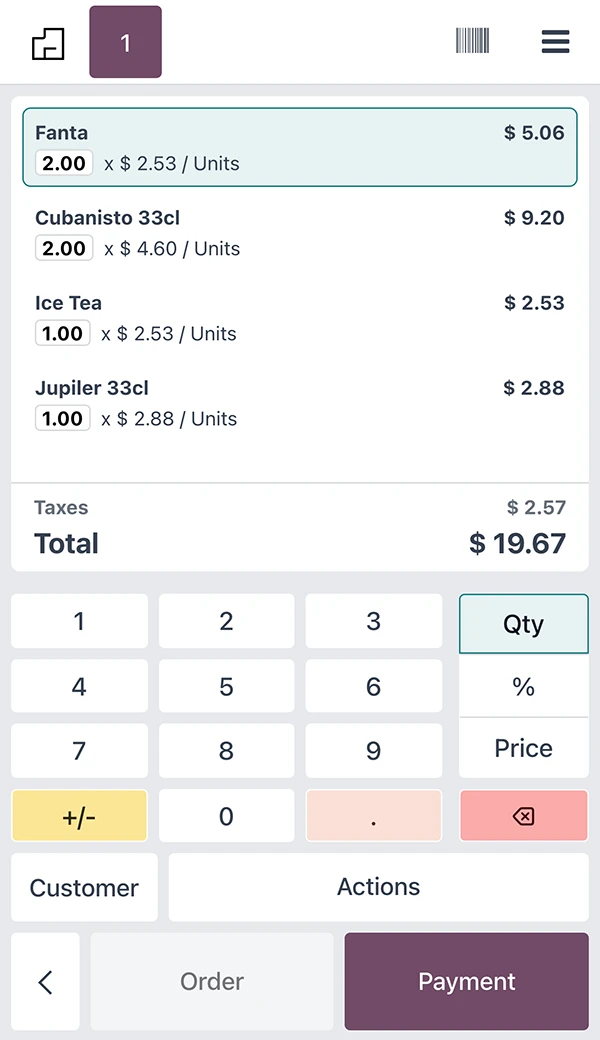Open the hamburger menu

pyautogui.click(x=555, y=41)
